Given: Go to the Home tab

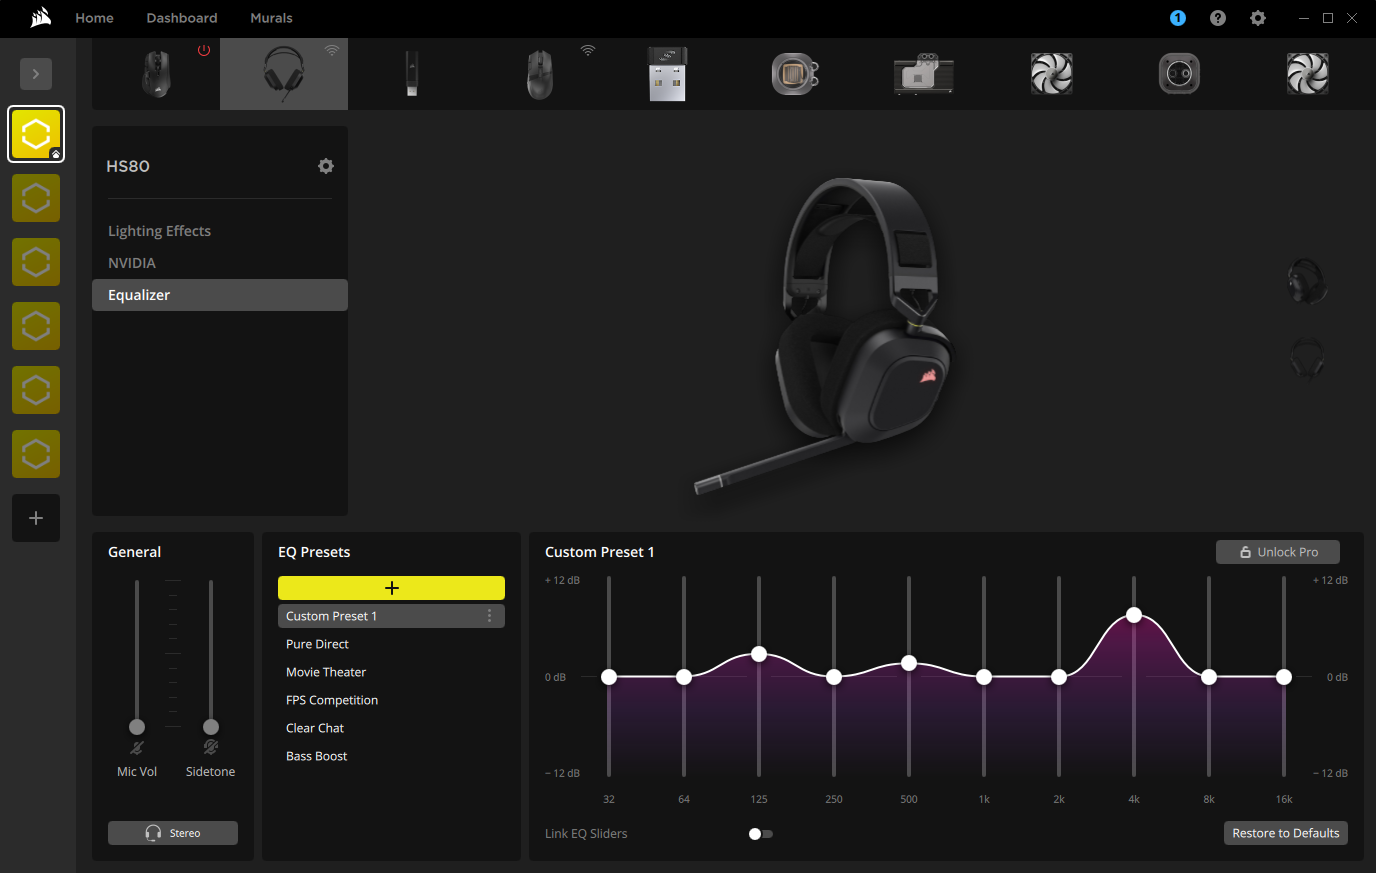Looking at the screenshot, I should pyautogui.click(x=94, y=18).
